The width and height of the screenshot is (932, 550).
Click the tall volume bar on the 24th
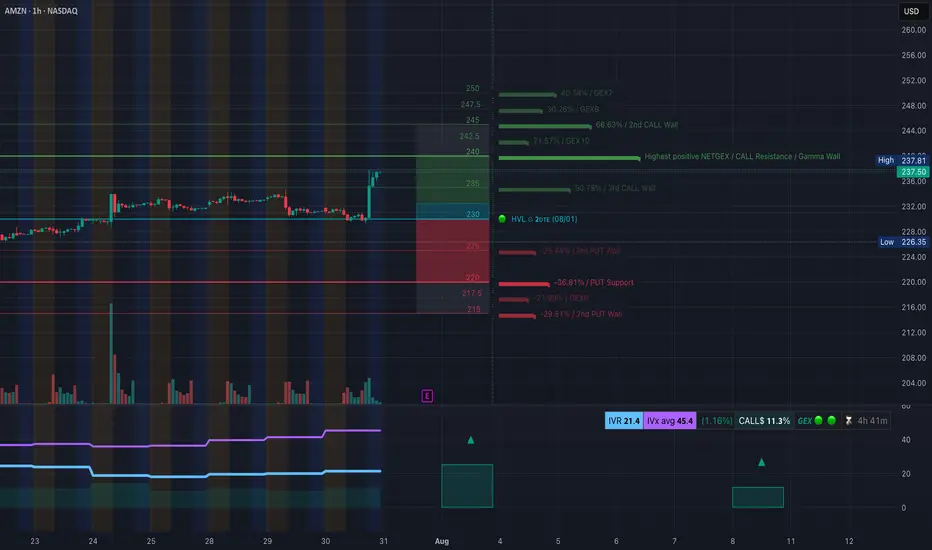tap(111, 354)
